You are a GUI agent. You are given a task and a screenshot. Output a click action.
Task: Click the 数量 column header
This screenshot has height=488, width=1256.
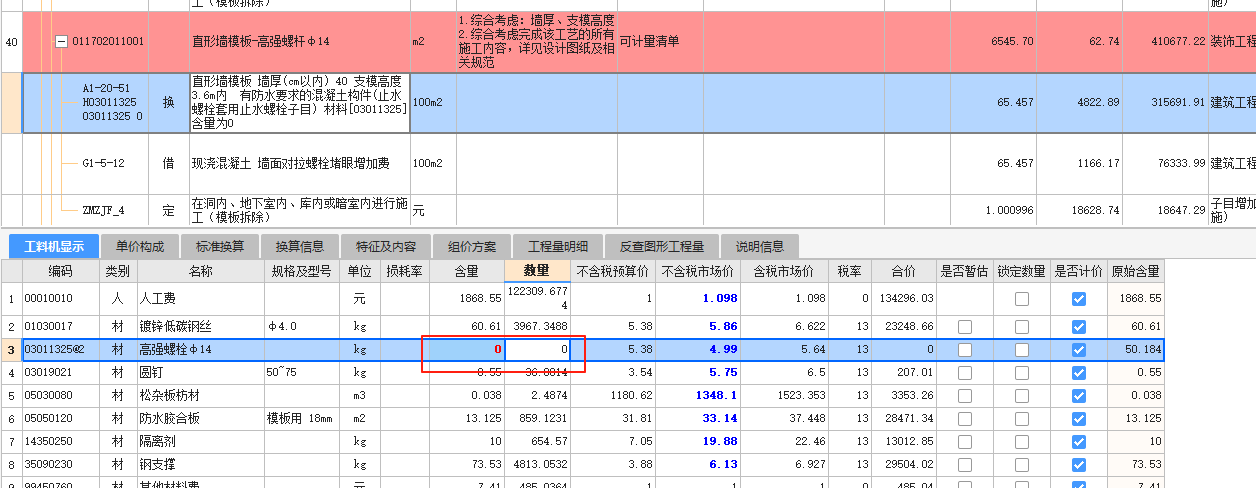click(x=537, y=271)
